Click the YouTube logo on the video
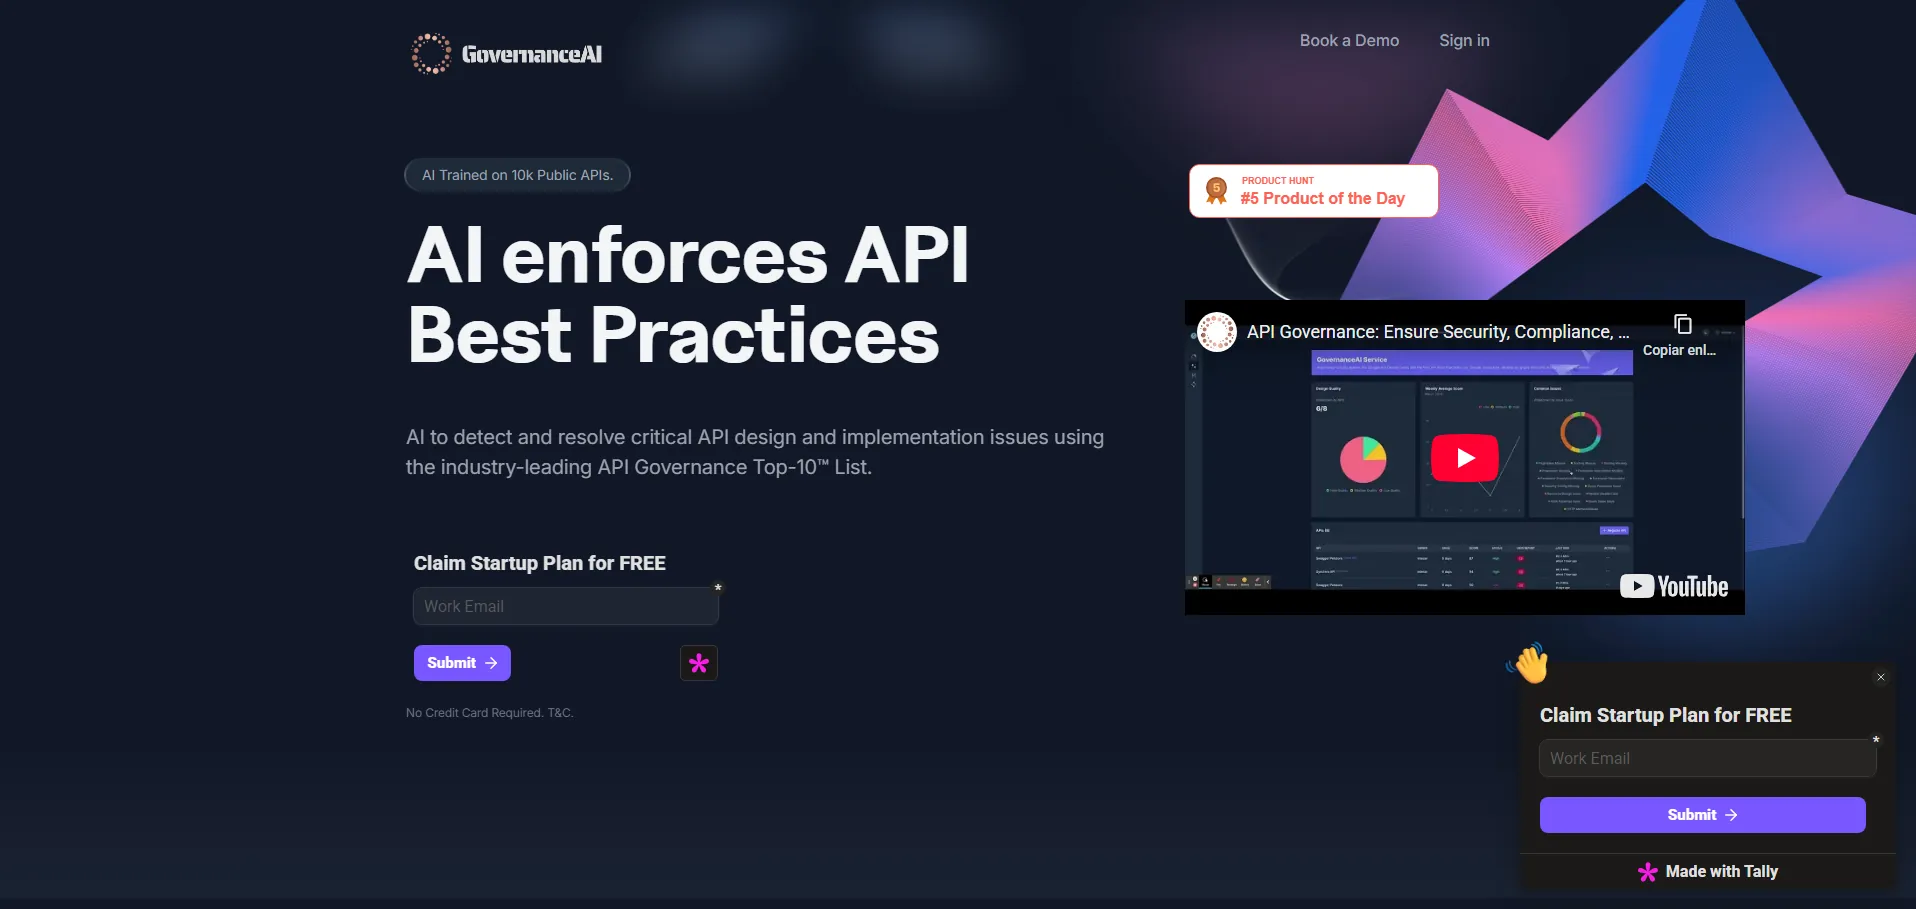The width and height of the screenshot is (1916, 909). click(x=1674, y=586)
